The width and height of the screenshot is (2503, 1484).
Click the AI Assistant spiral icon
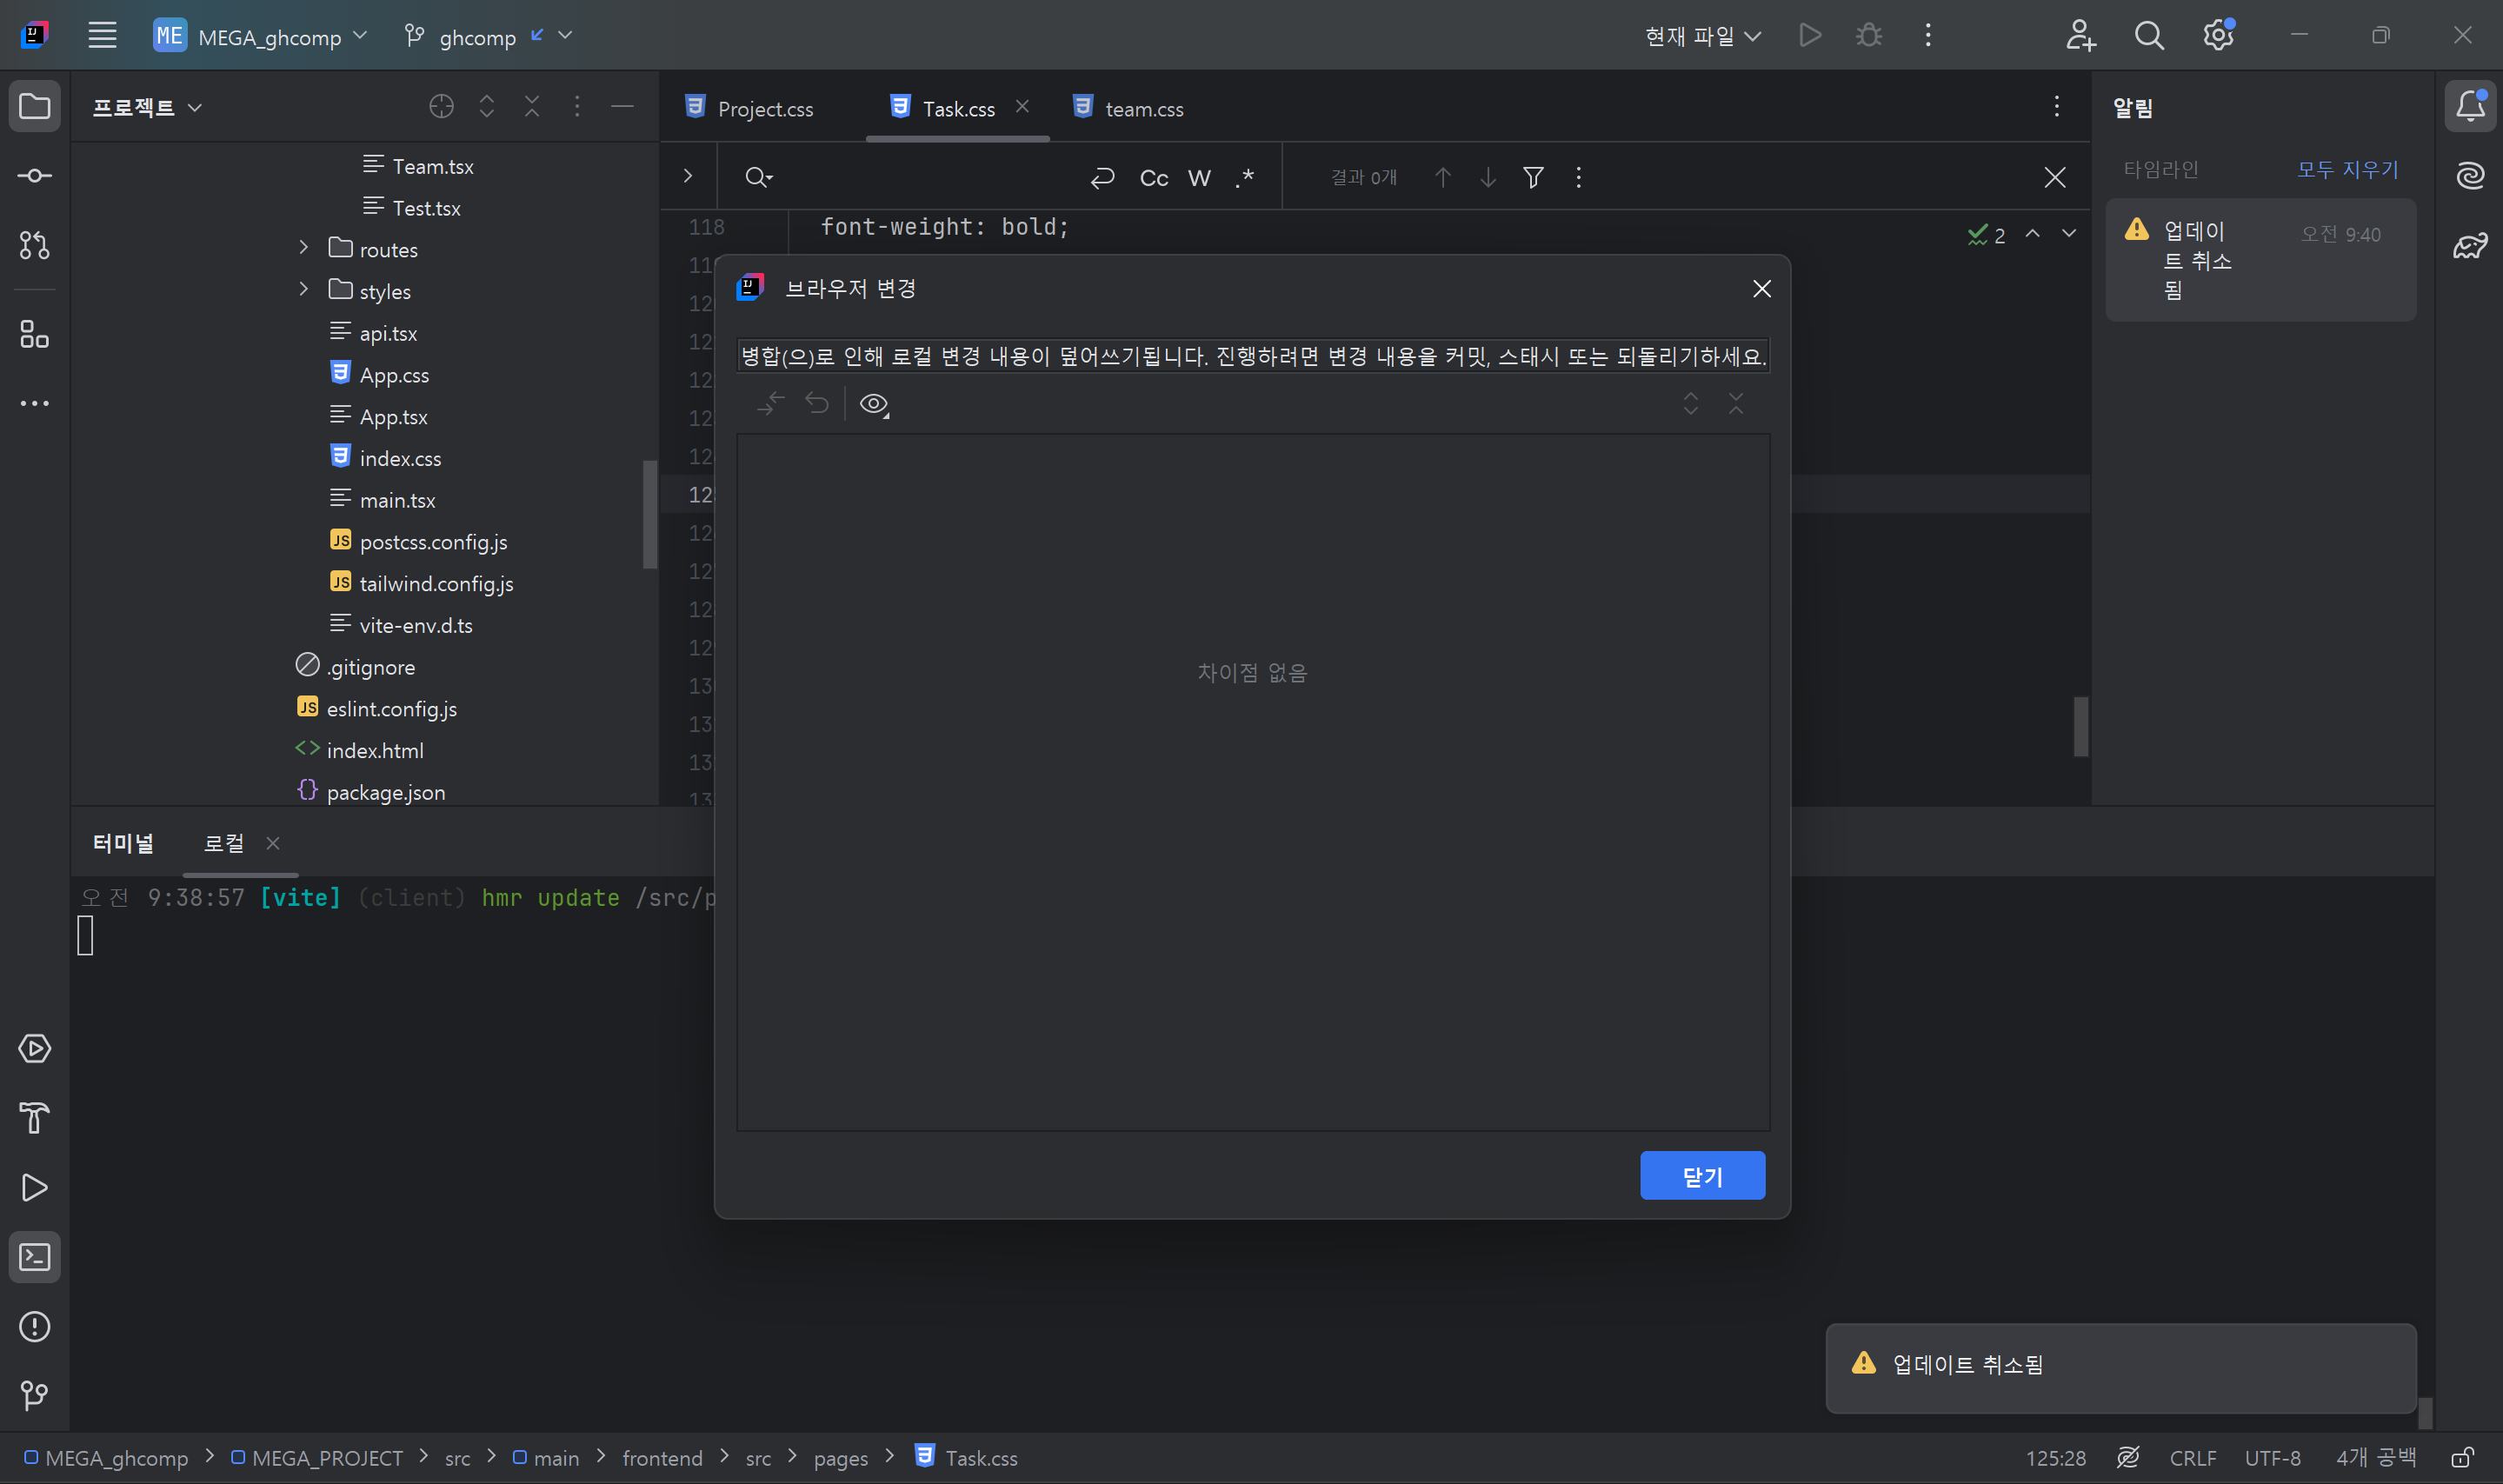tap(2470, 176)
